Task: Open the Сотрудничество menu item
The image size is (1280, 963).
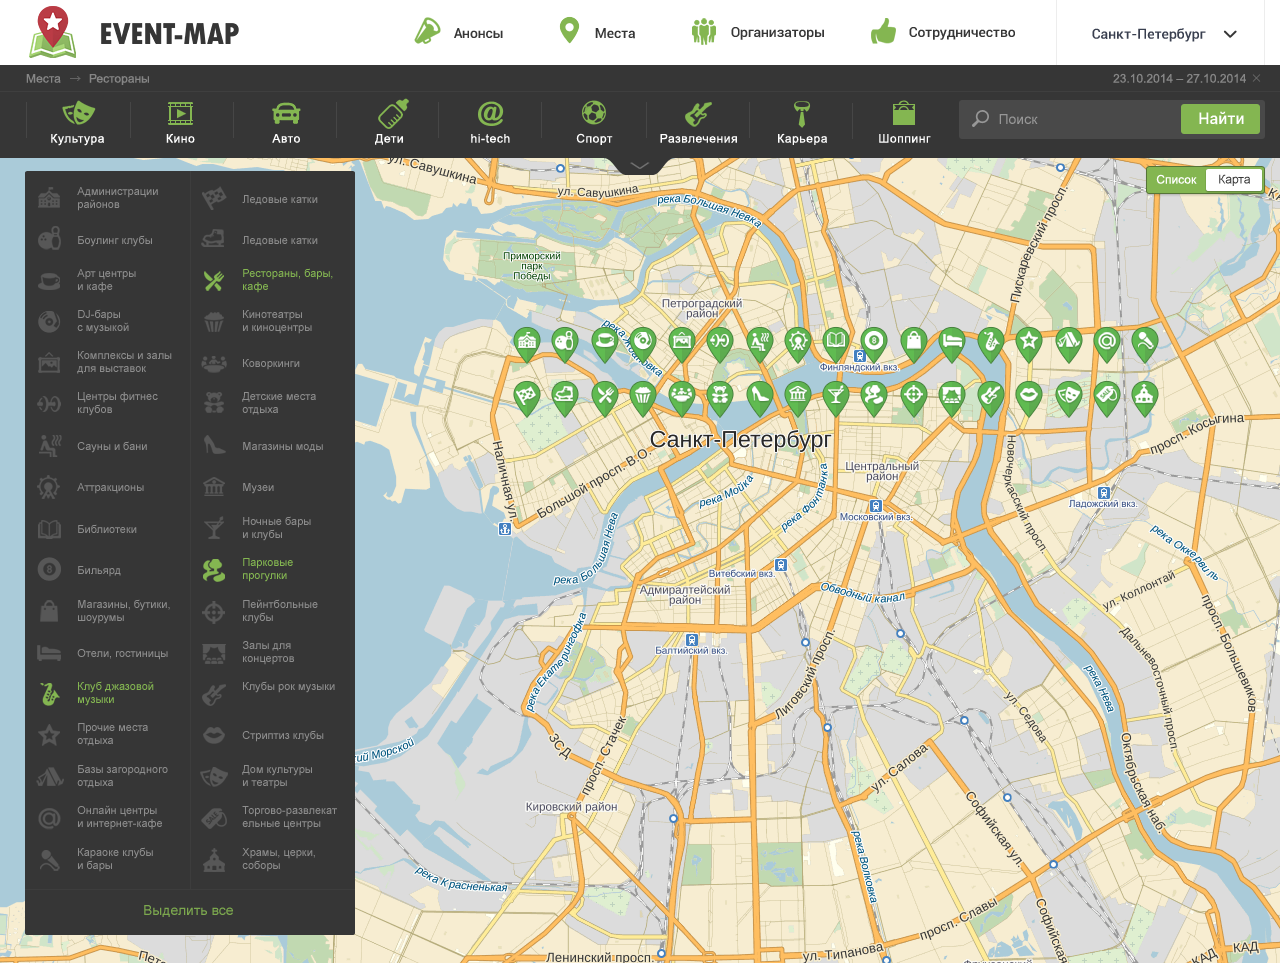Action: [x=943, y=32]
